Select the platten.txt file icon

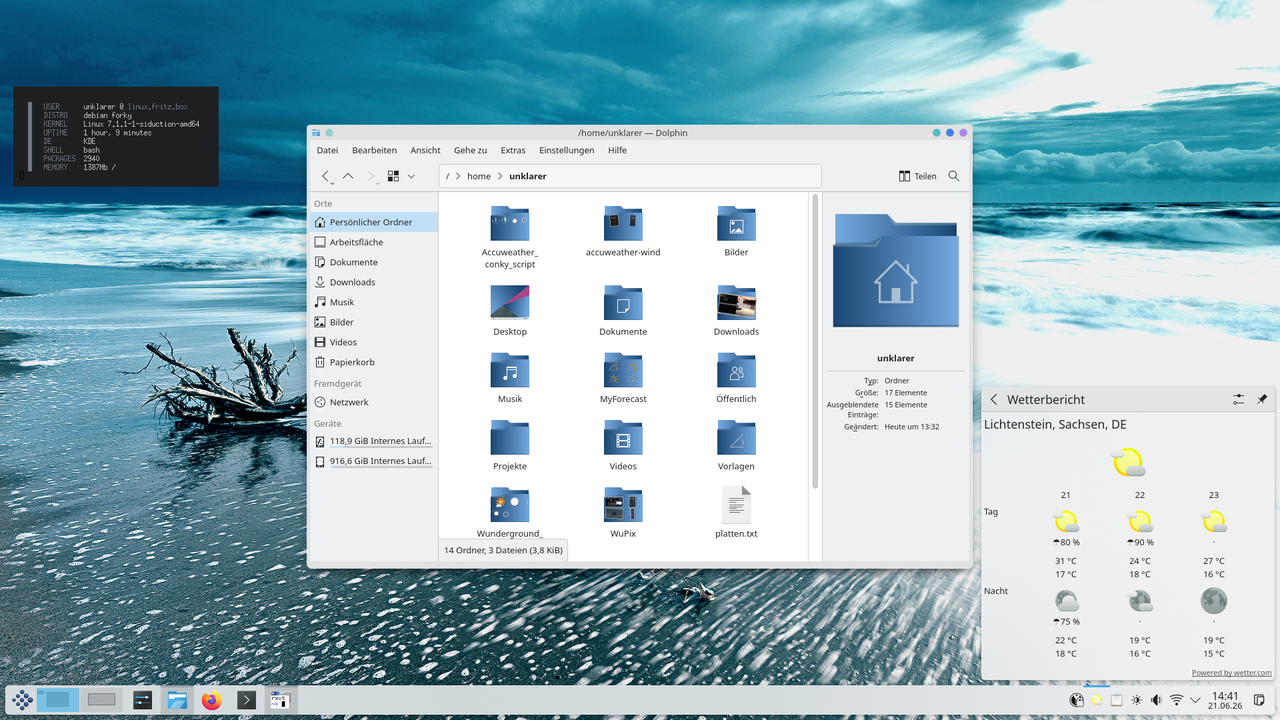pos(736,504)
